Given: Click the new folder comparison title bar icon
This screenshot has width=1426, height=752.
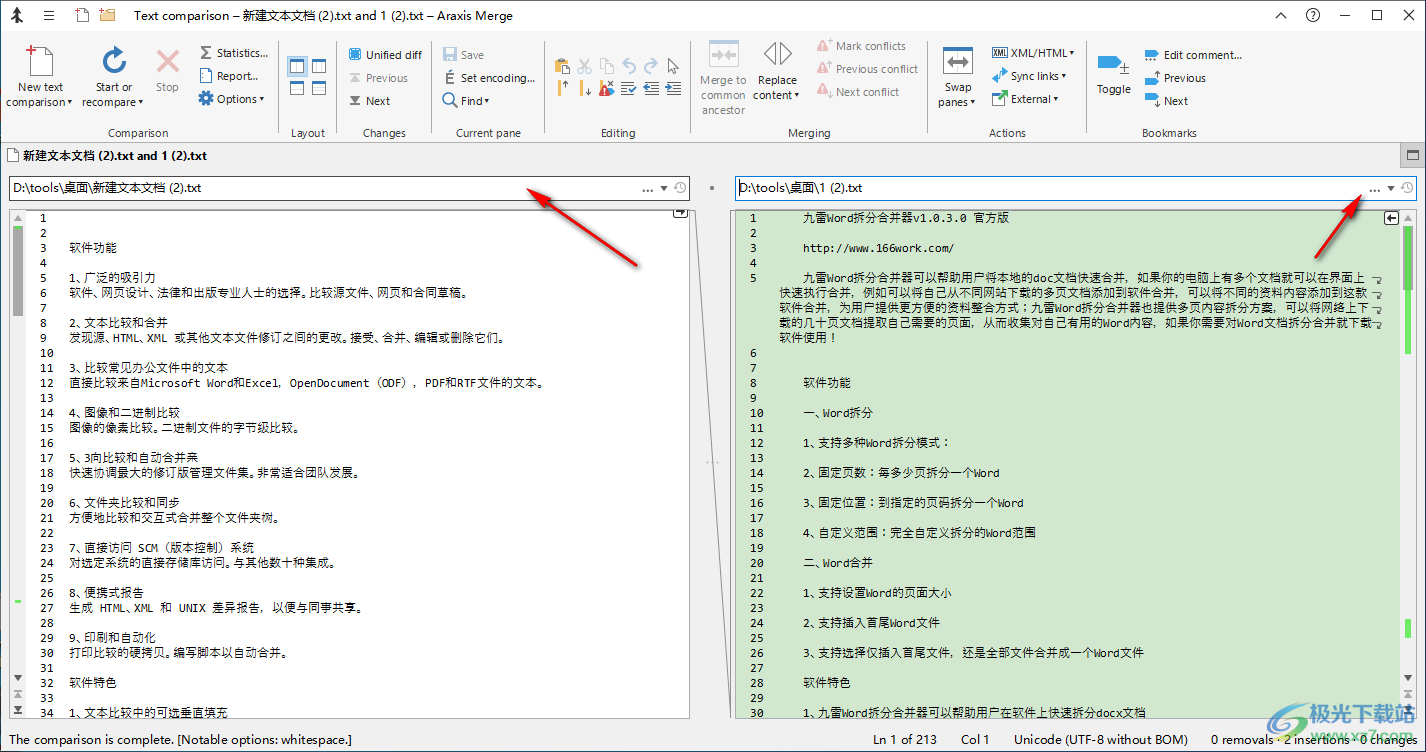Looking at the screenshot, I should [107, 15].
